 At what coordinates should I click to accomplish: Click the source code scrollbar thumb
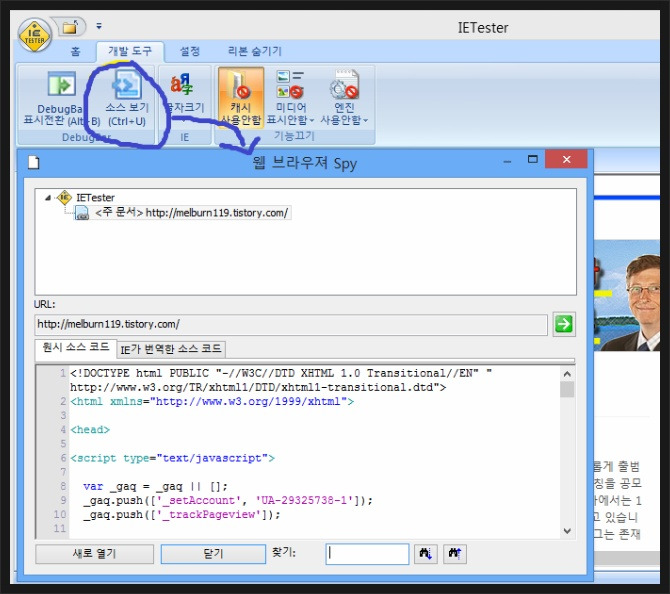(567, 389)
